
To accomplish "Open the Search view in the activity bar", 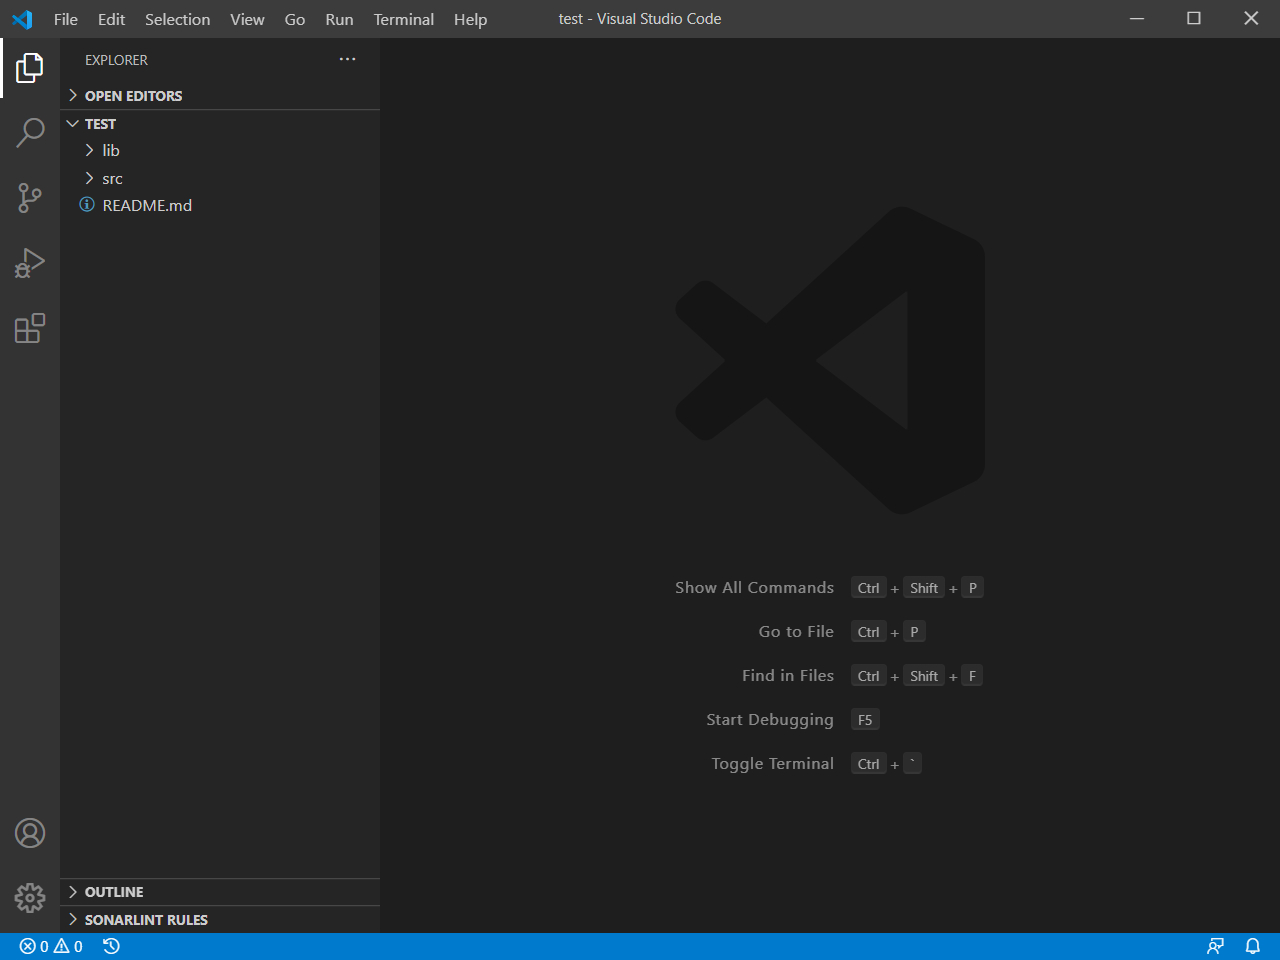I will point(30,132).
